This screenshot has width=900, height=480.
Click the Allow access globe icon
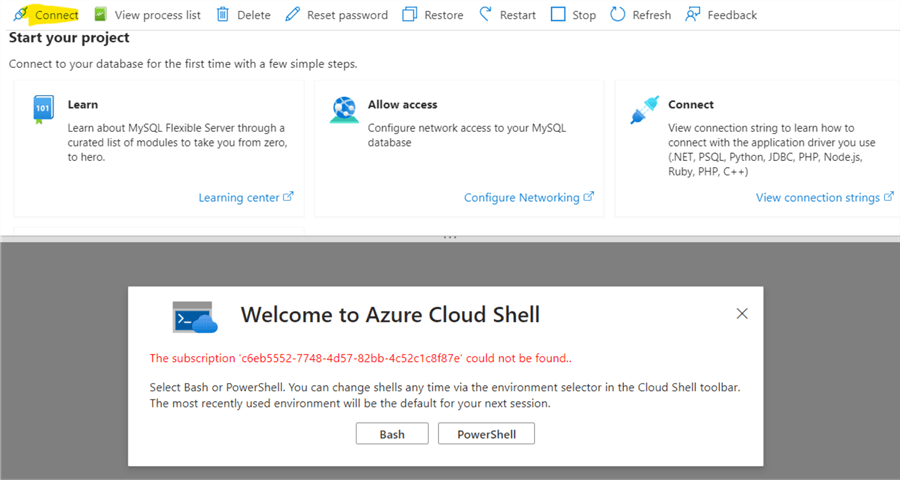[x=343, y=110]
